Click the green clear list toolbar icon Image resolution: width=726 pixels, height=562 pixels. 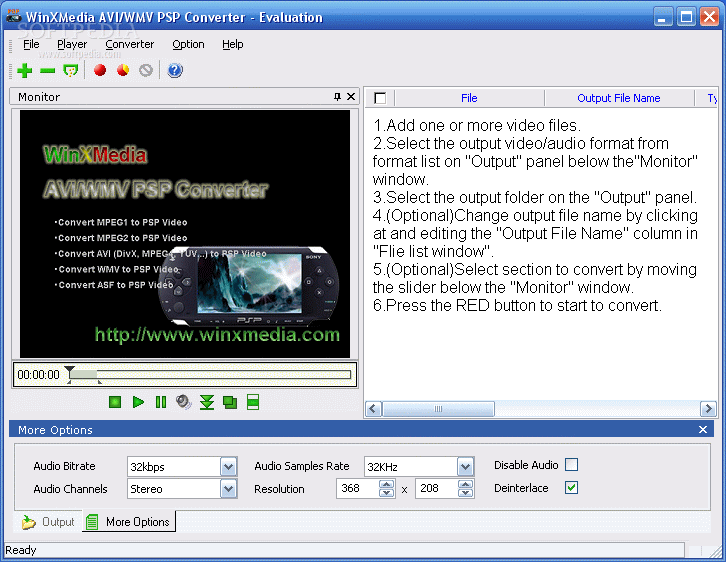71,70
